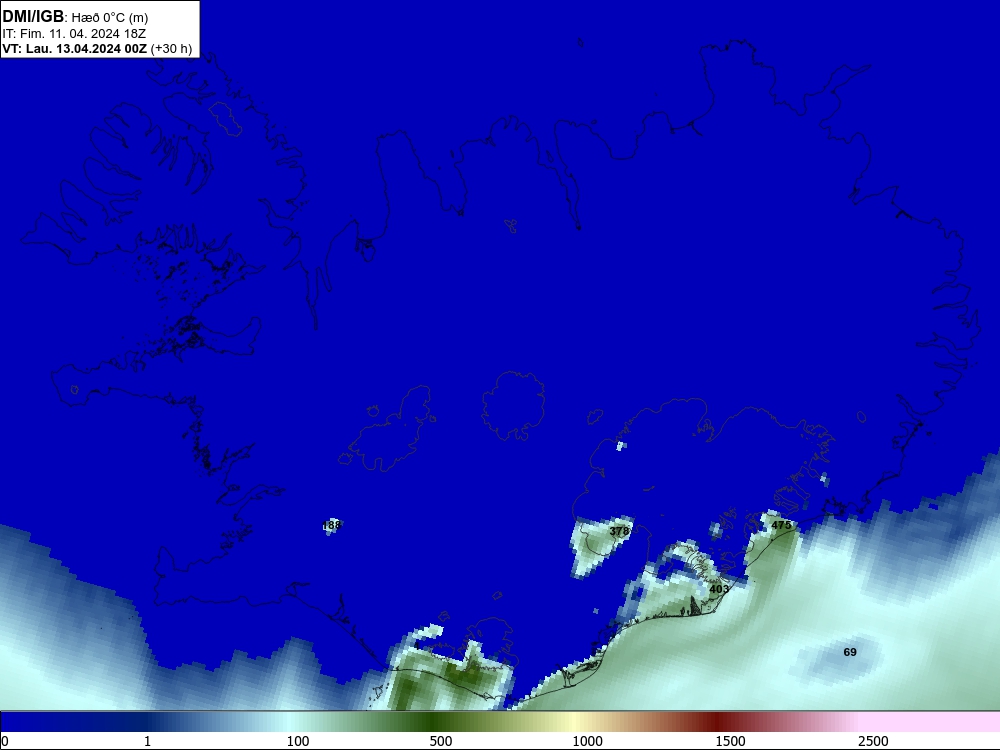1000x750 pixels.
Task: Click the 475 value label on the map
Action: tap(781, 525)
